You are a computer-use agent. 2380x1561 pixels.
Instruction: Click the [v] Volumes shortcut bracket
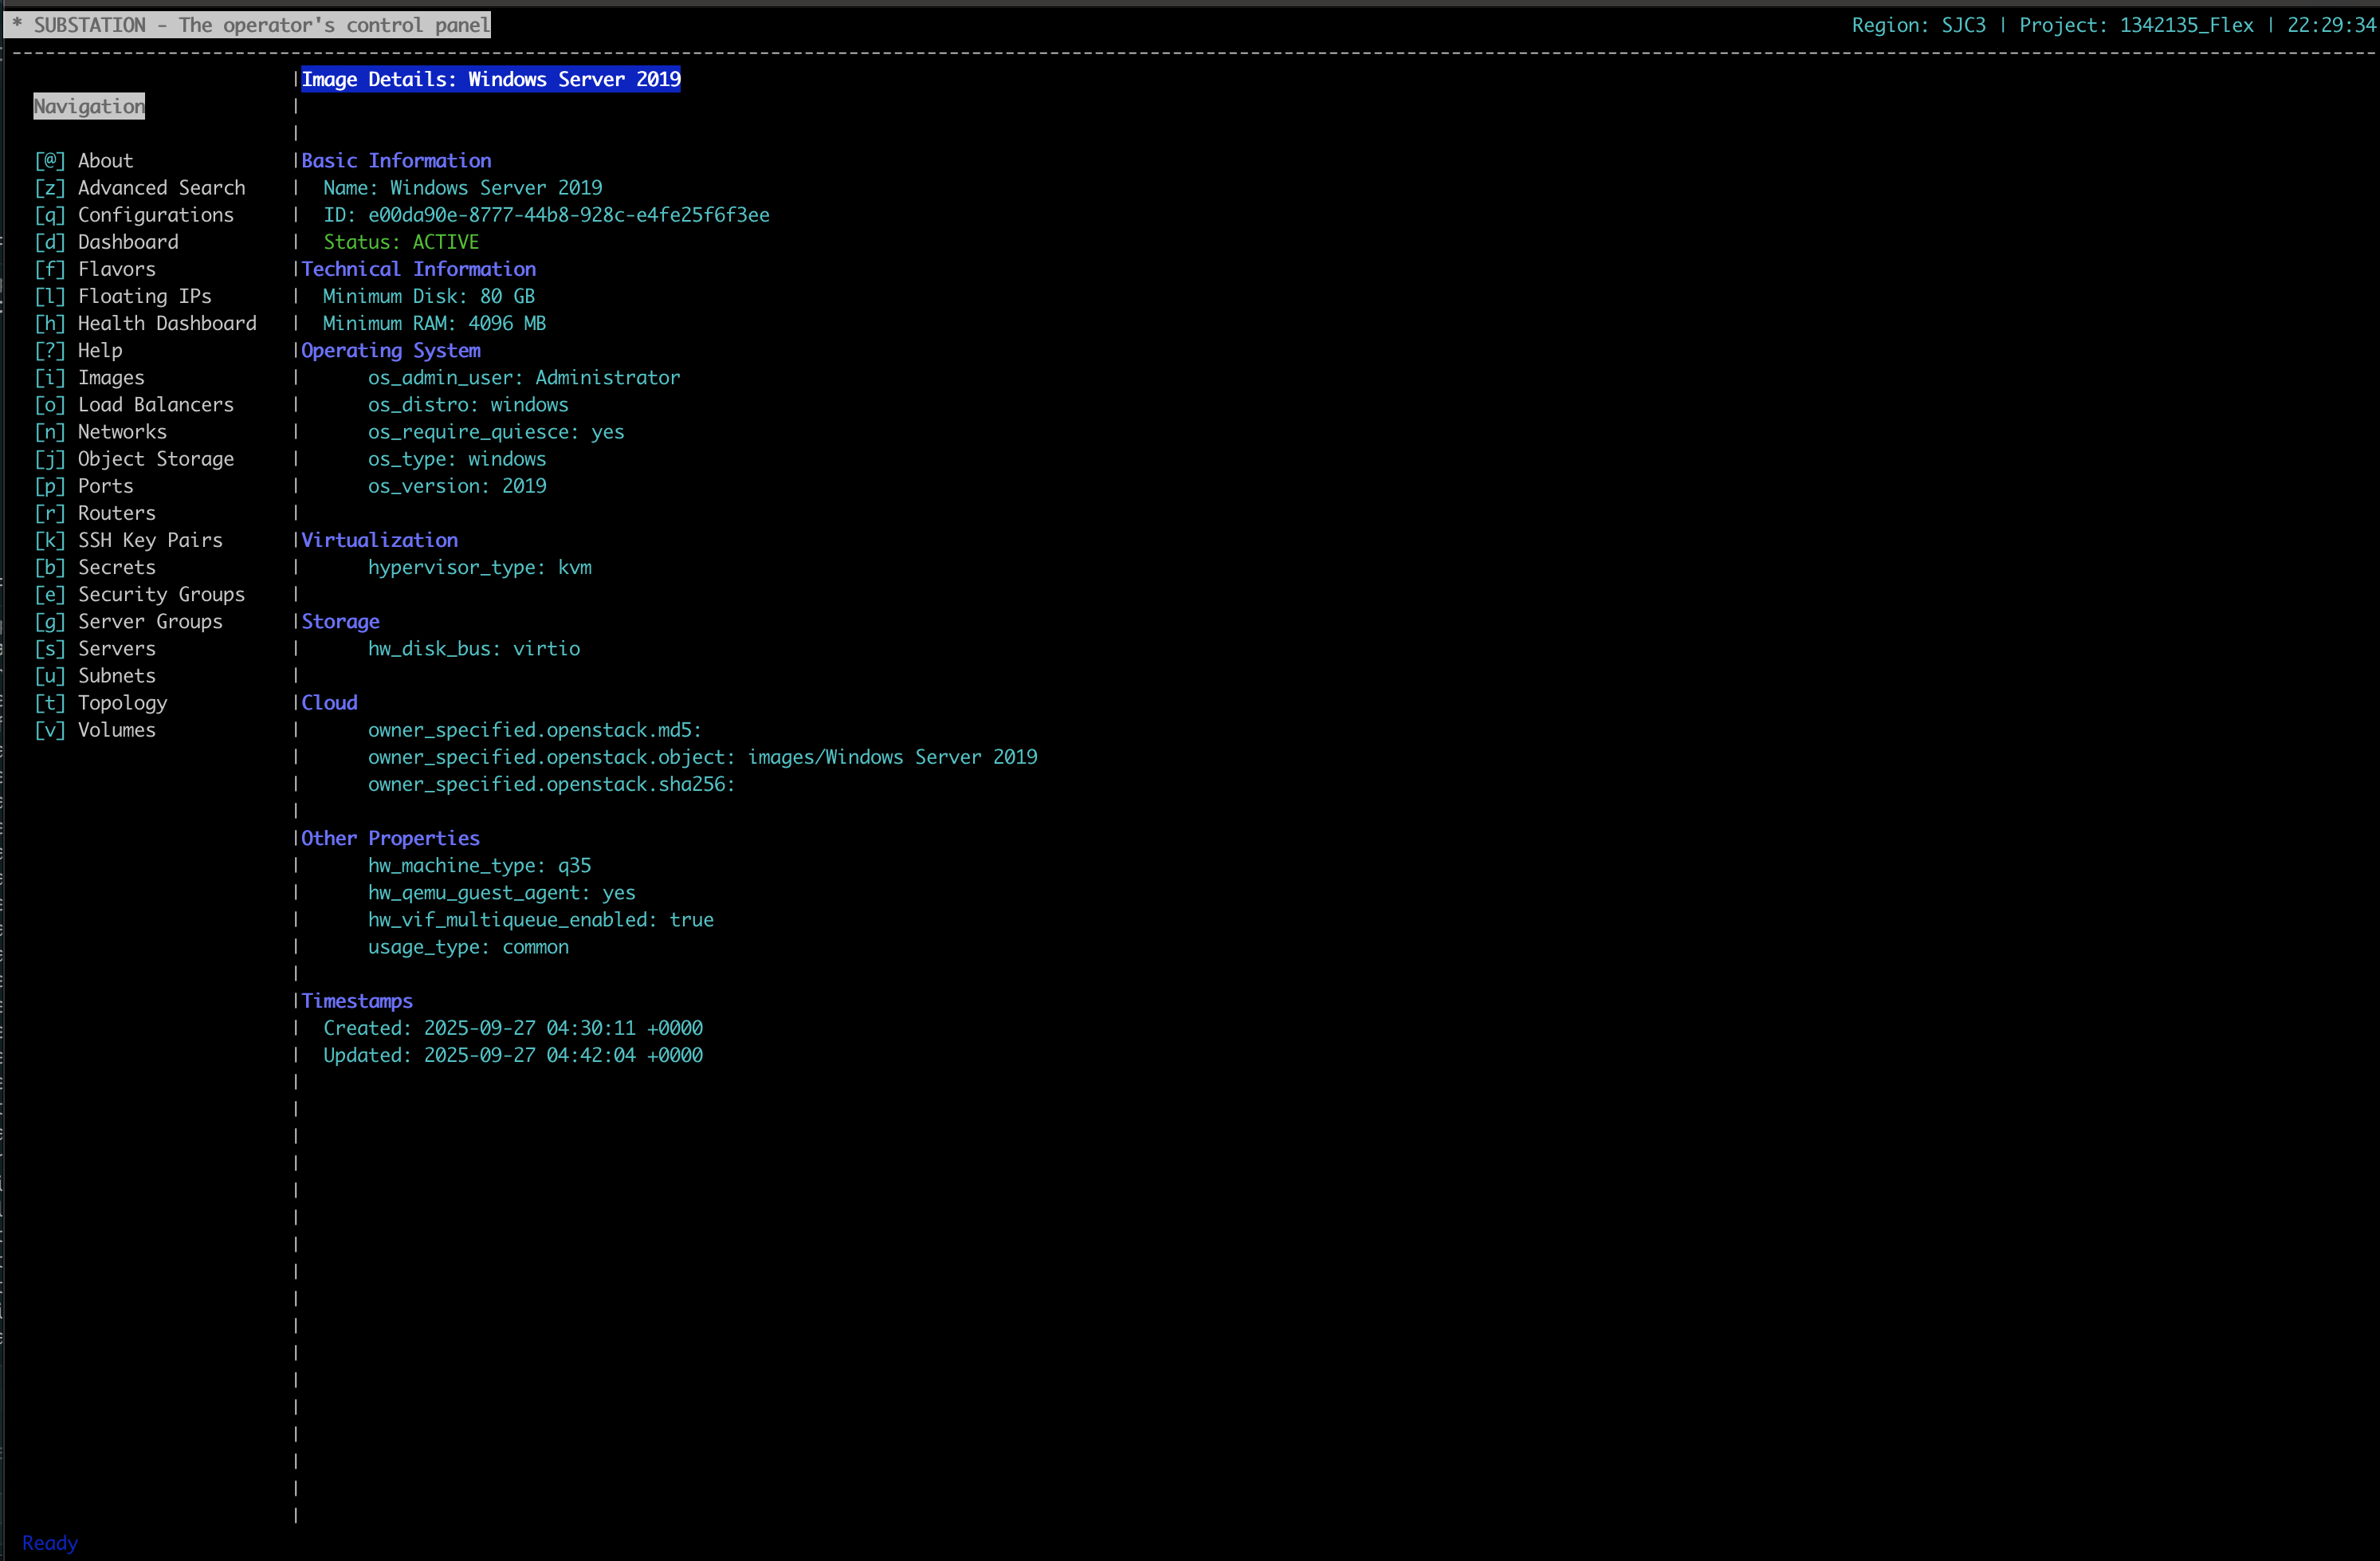(49, 730)
